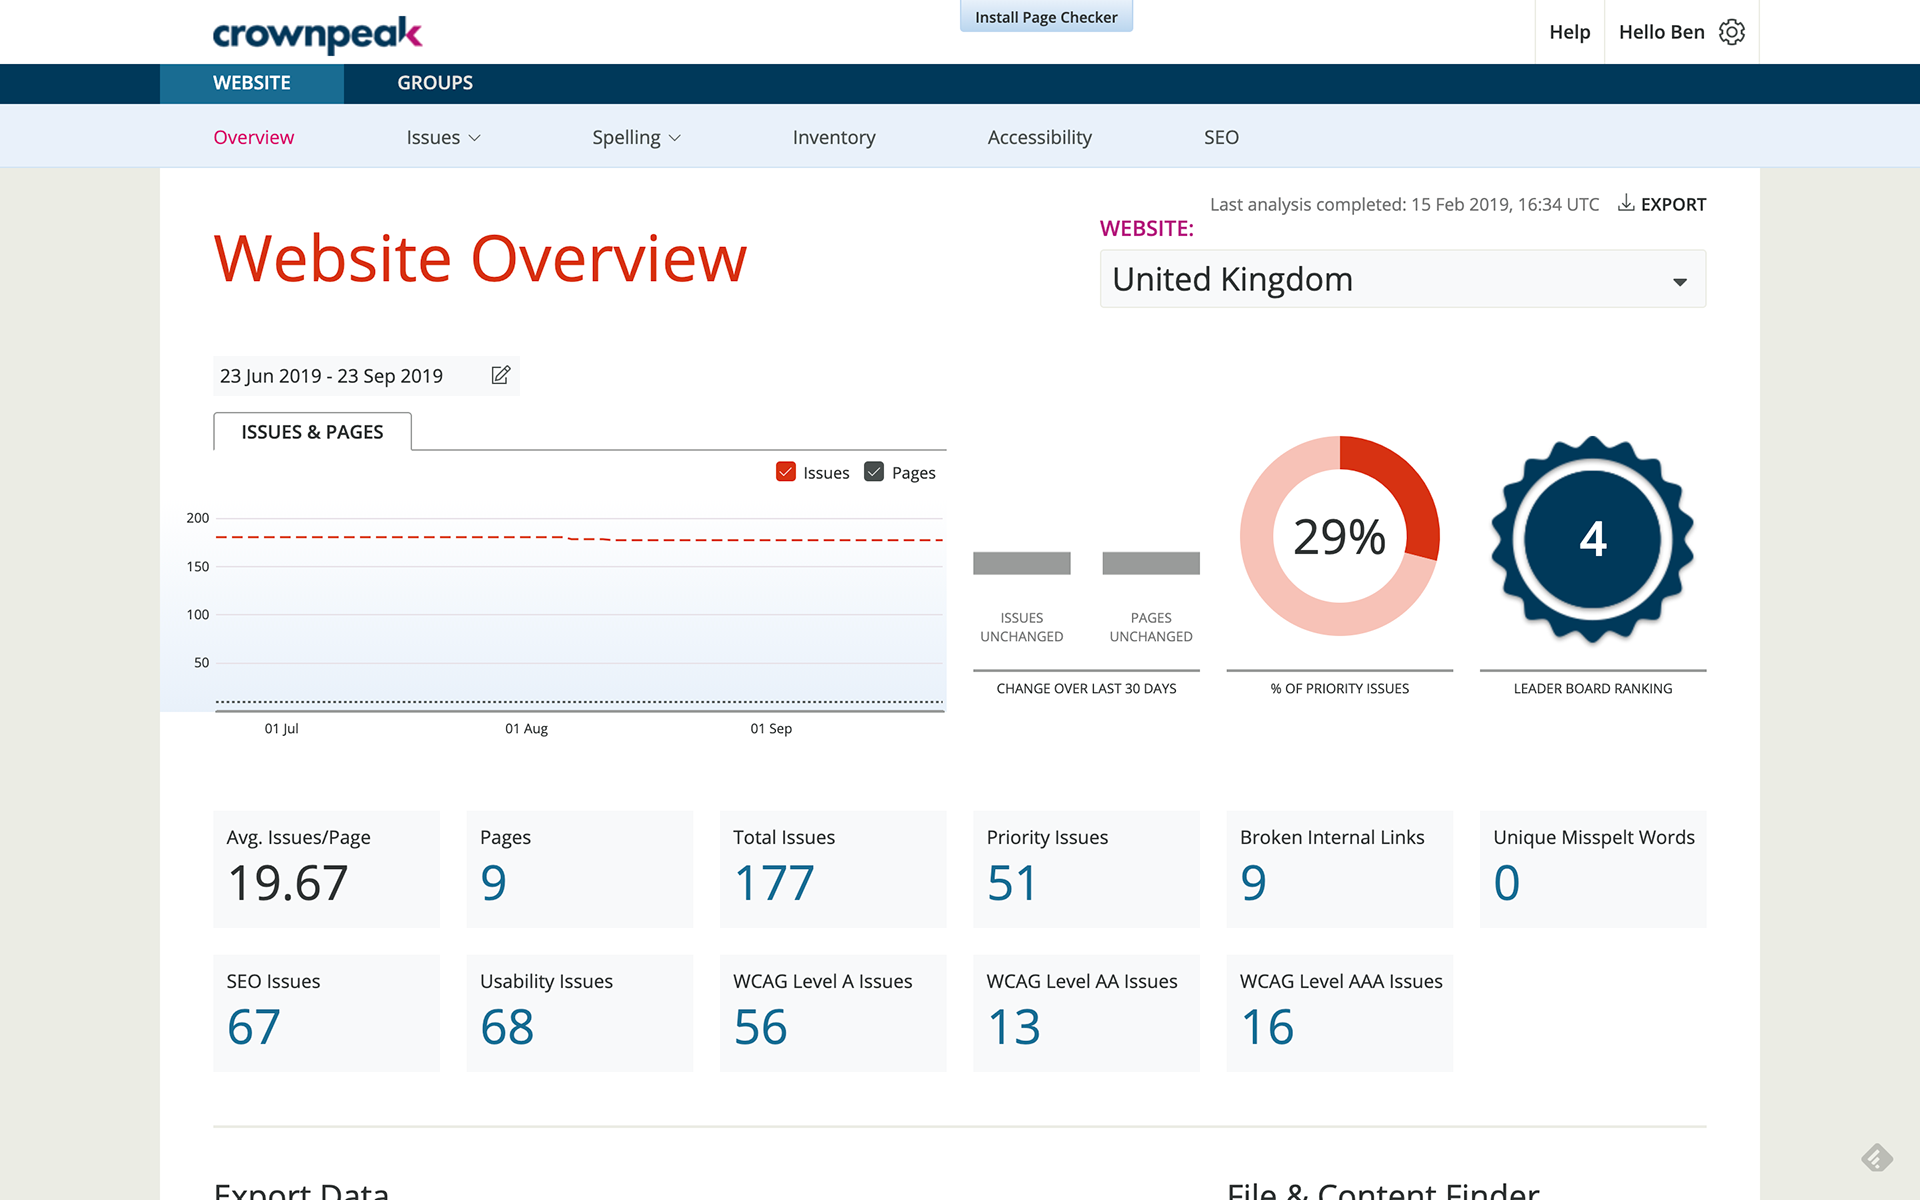Click the Issues Unchanged gray bar

pos(1021,563)
